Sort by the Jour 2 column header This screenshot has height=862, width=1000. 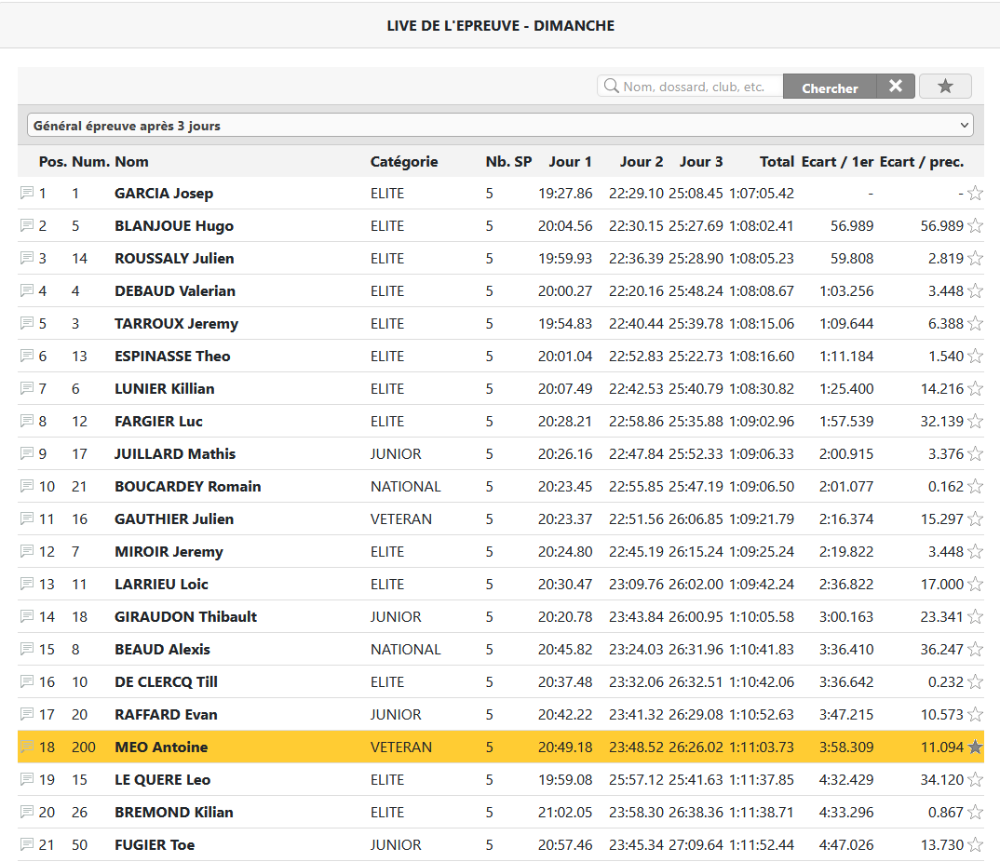(x=641, y=162)
